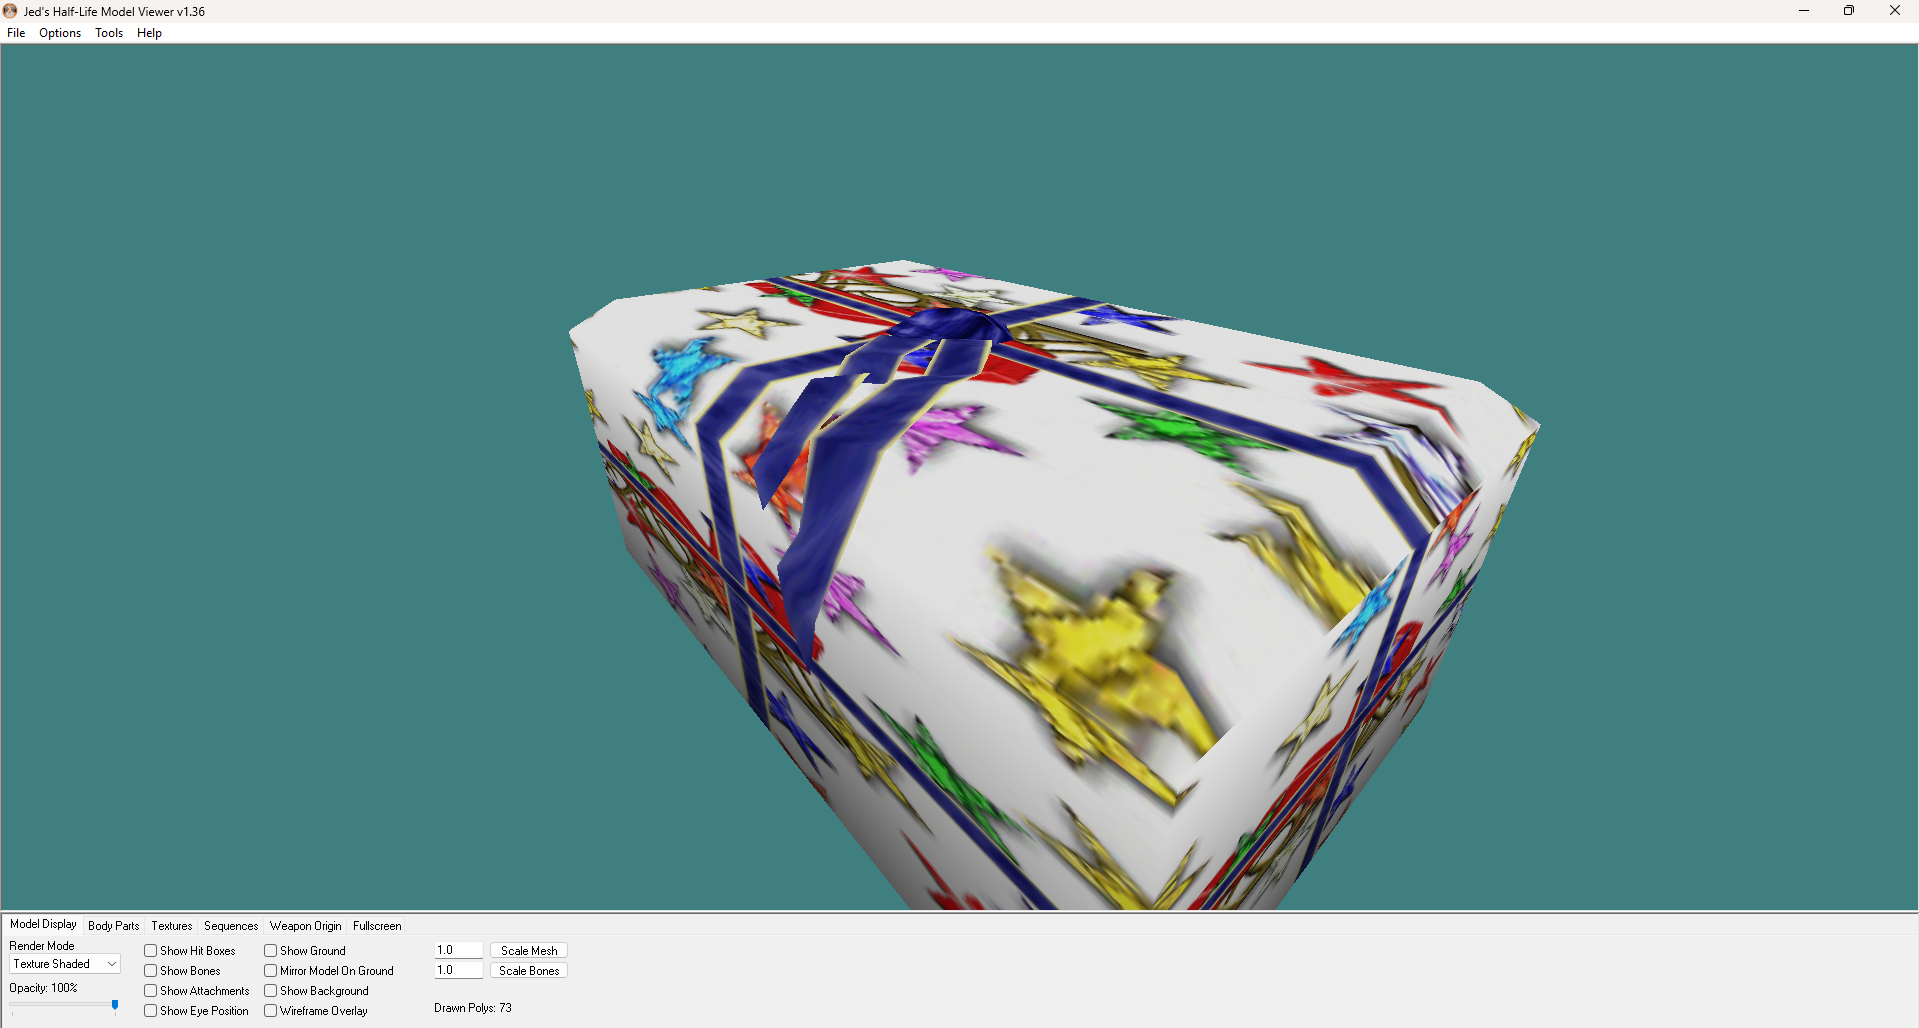1919x1028 pixels.
Task: Expand the Render Mode dropdown
Action: point(65,964)
